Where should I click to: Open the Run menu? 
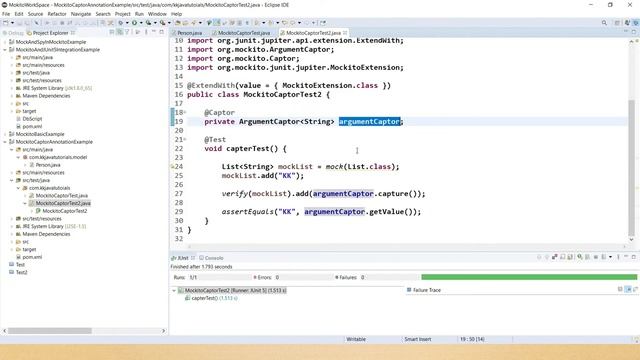[x=139, y=14]
